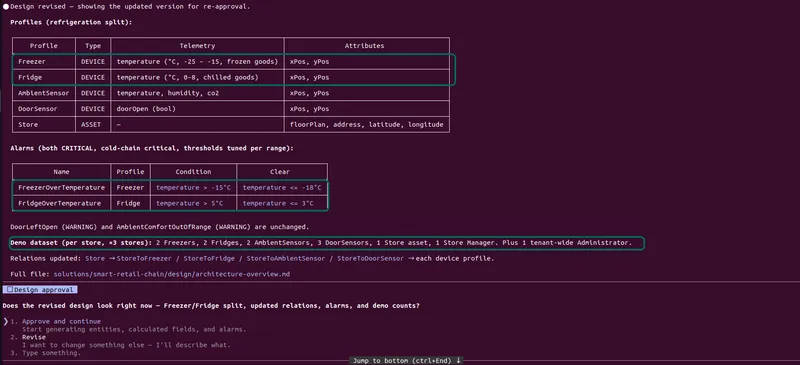Click the selection arrow beside option 1
Image resolution: width=800 pixels, height=365 pixels.
(5, 322)
